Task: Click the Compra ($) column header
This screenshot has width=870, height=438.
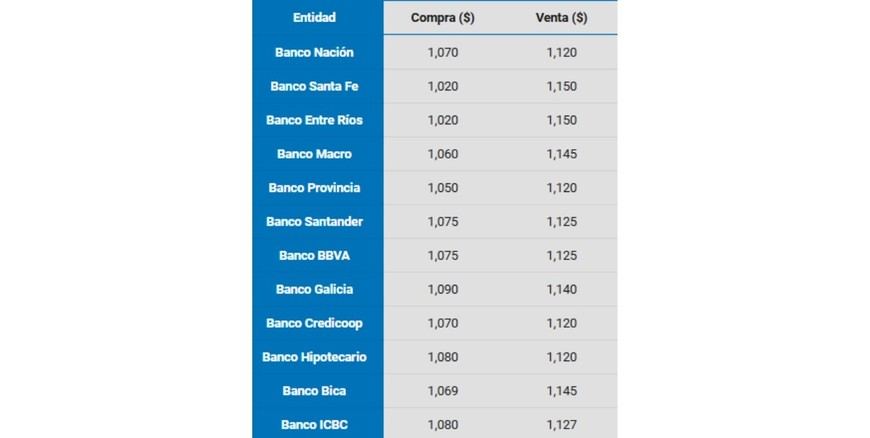Action: [442, 18]
